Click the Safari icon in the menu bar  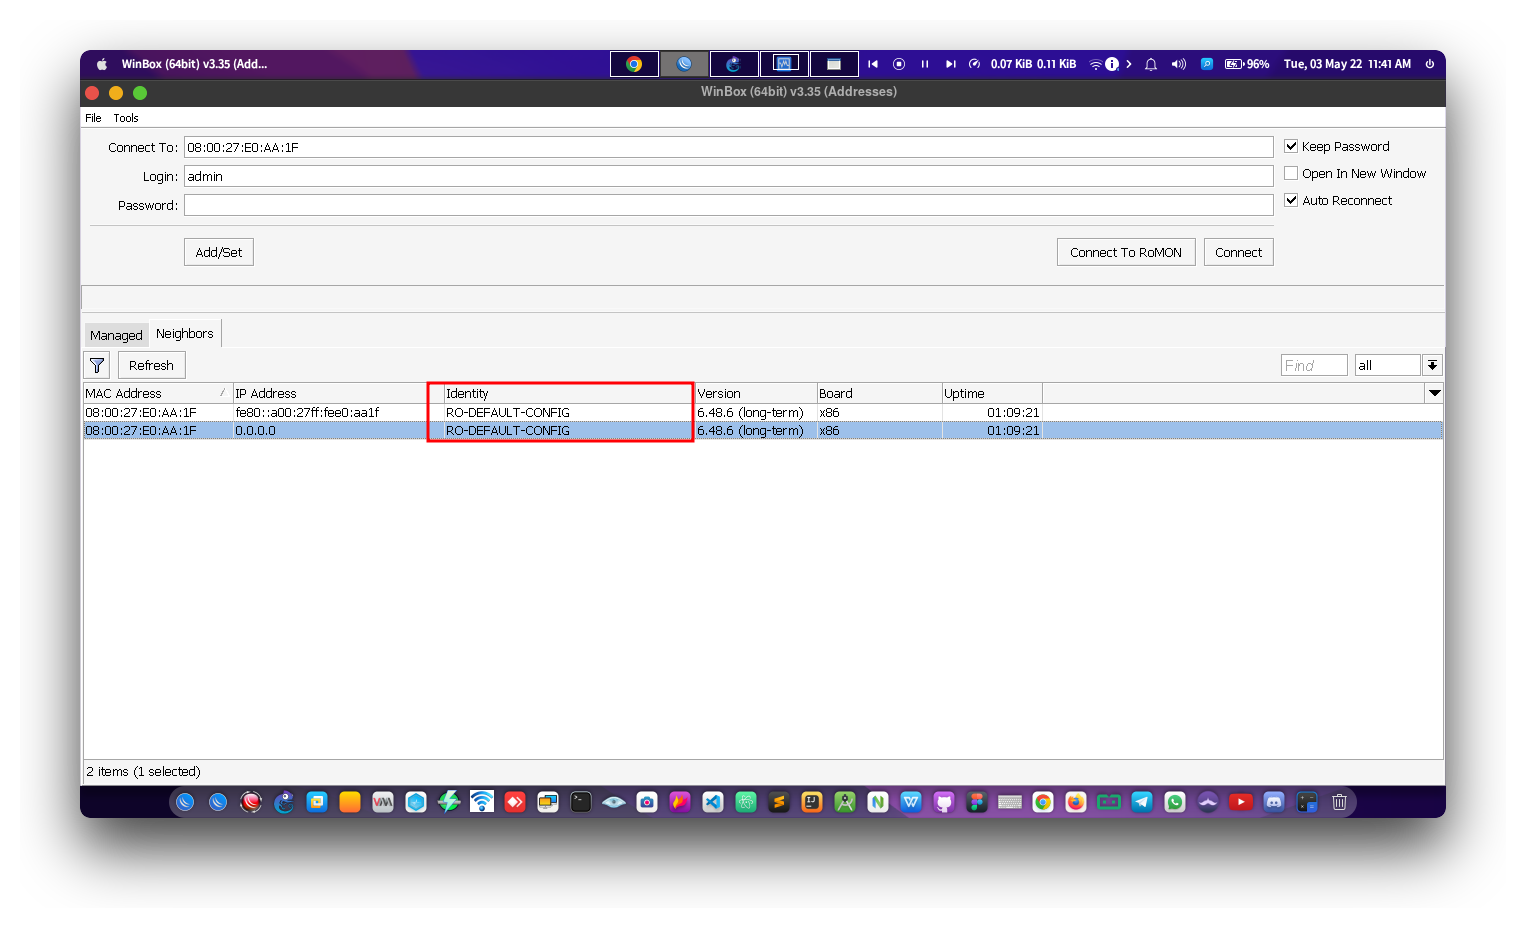(684, 63)
